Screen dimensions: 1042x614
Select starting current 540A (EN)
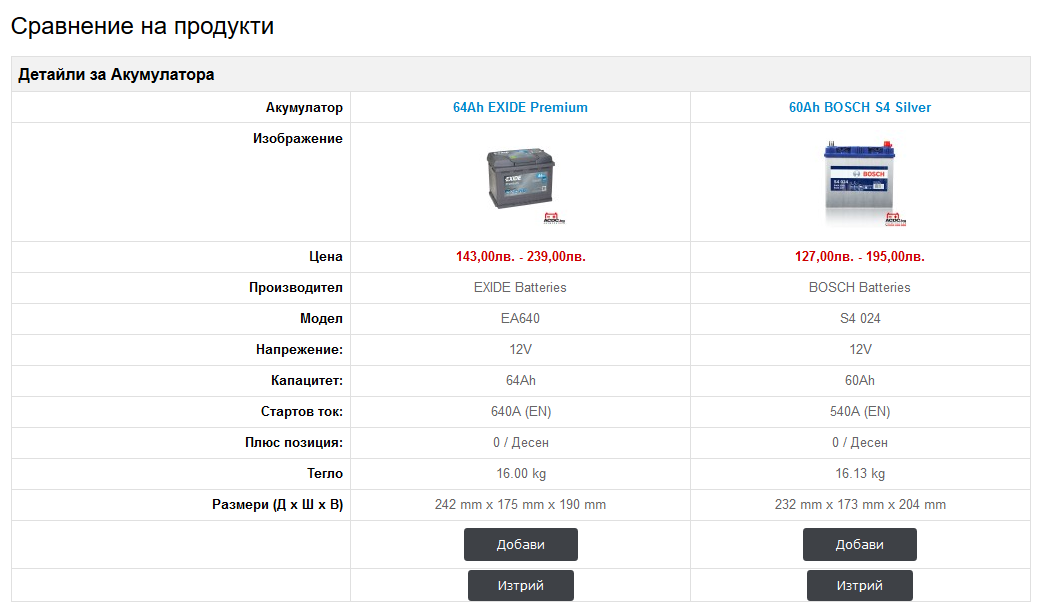coord(860,412)
